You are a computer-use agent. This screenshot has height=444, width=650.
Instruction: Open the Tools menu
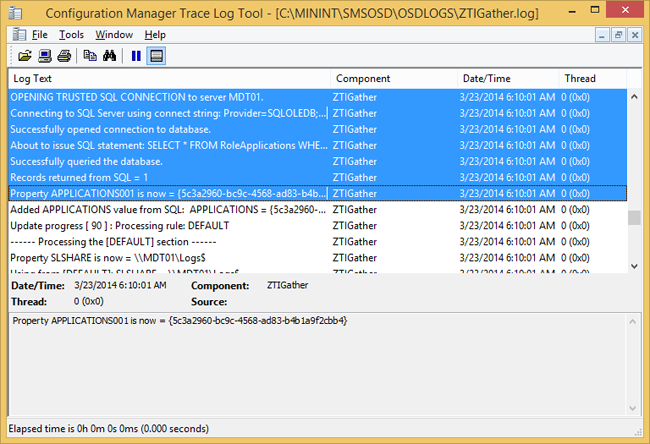point(71,34)
